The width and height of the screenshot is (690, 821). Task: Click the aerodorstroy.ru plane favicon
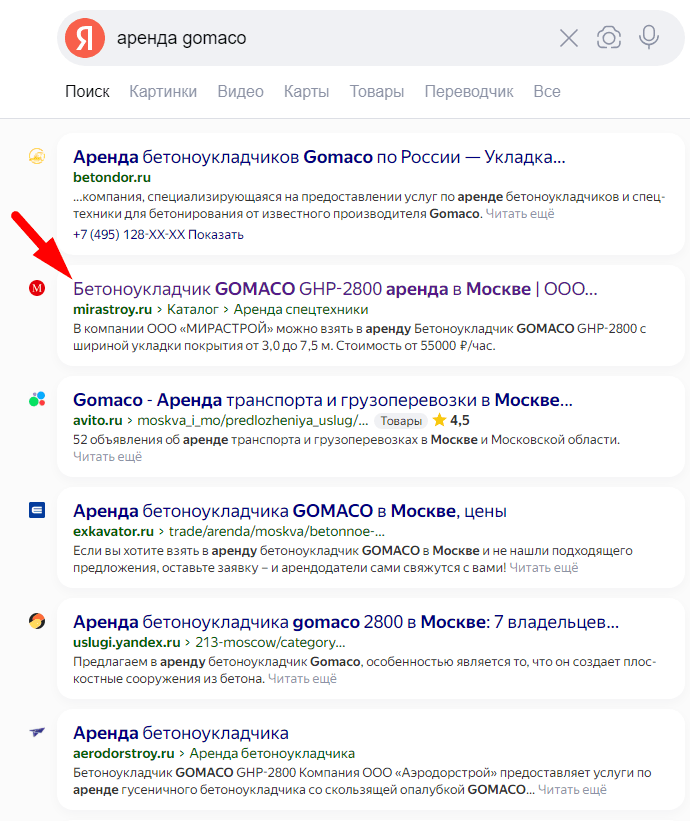point(37,732)
